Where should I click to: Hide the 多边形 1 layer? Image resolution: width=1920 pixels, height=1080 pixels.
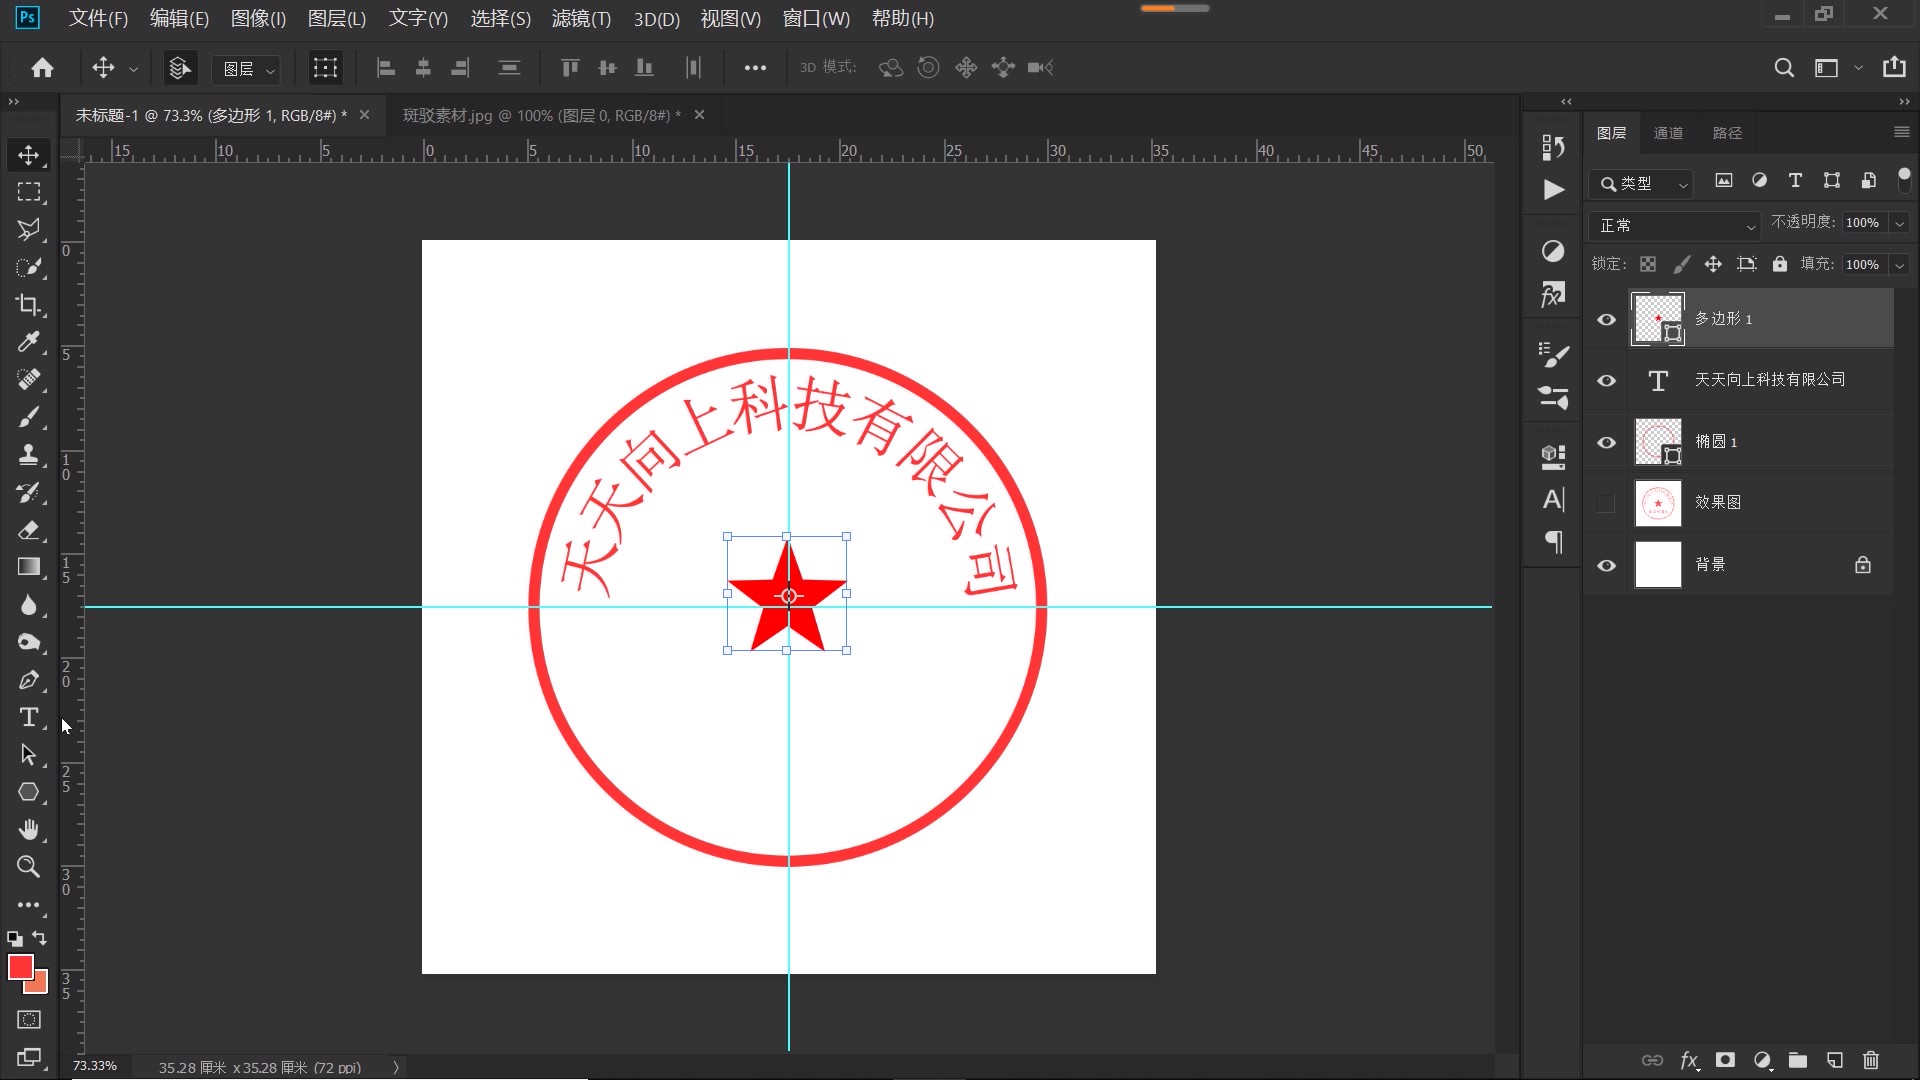point(1606,319)
